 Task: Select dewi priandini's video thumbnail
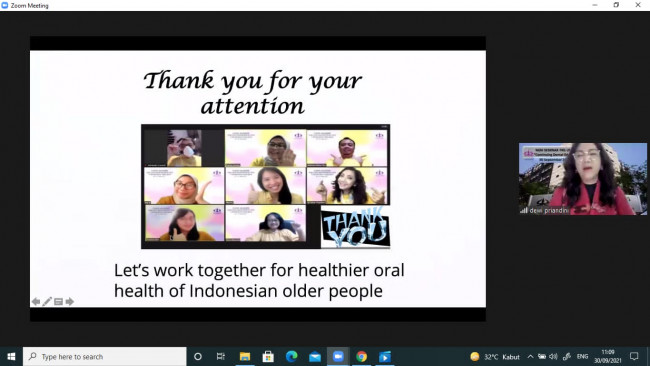click(583, 179)
